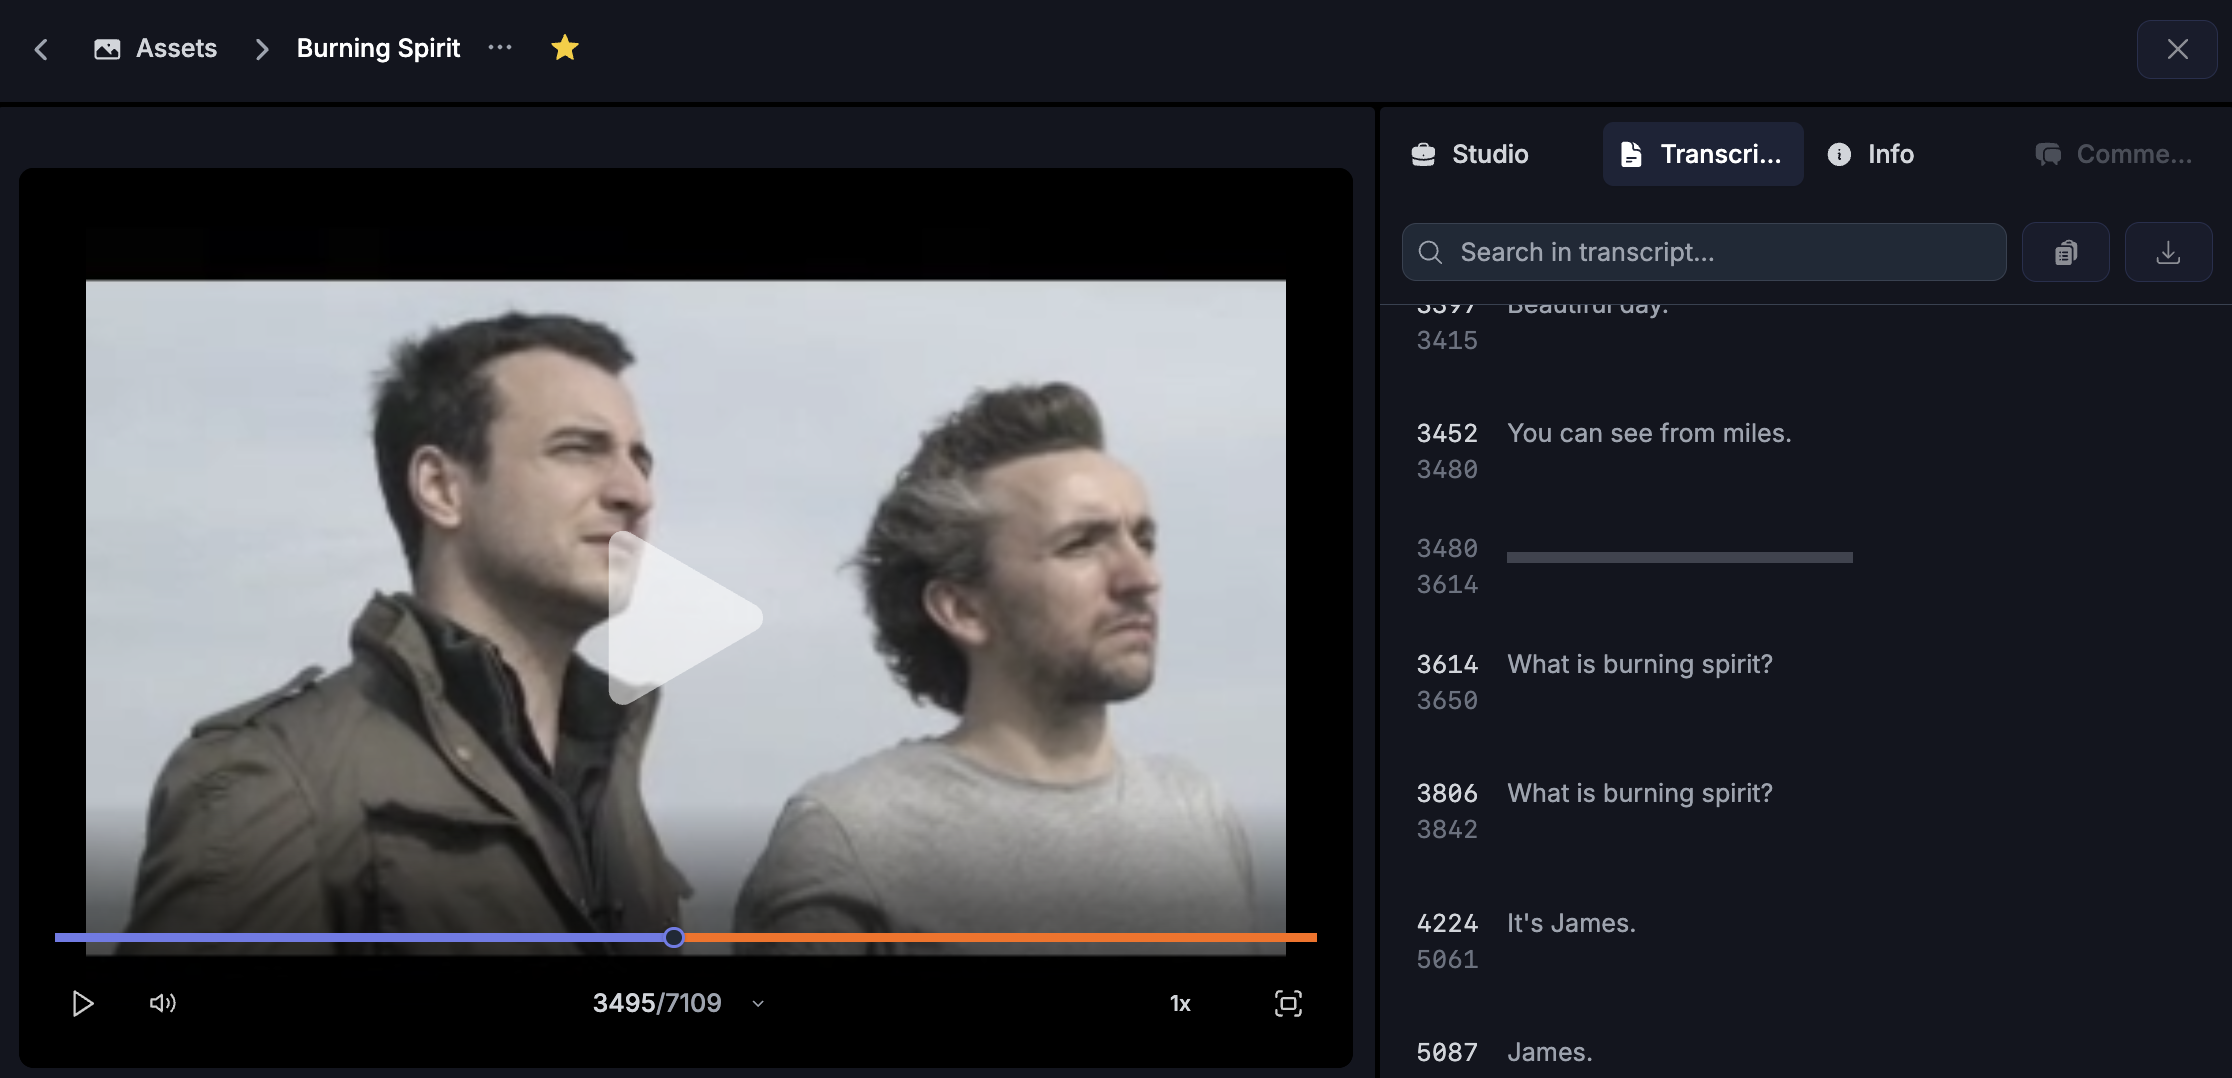The width and height of the screenshot is (2232, 1078).
Task: Select the Transcript tab
Action: [1702, 154]
